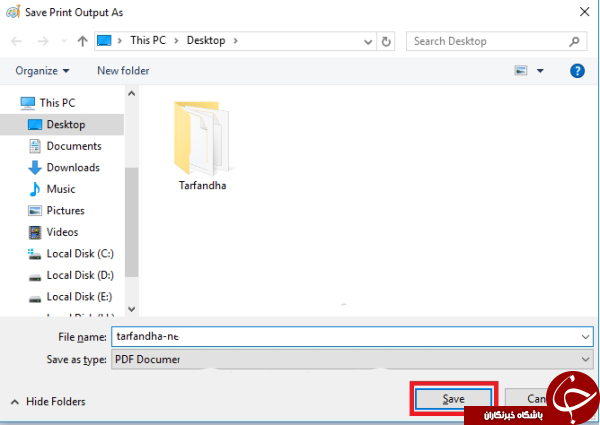Click the magnifier search icon

[x=574, y=41]
